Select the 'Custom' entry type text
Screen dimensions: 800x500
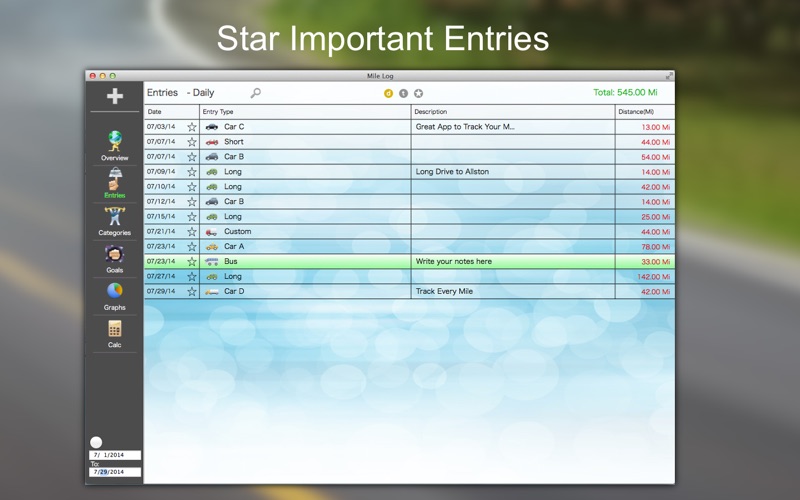pyautogui.click(x=238, y=232)
